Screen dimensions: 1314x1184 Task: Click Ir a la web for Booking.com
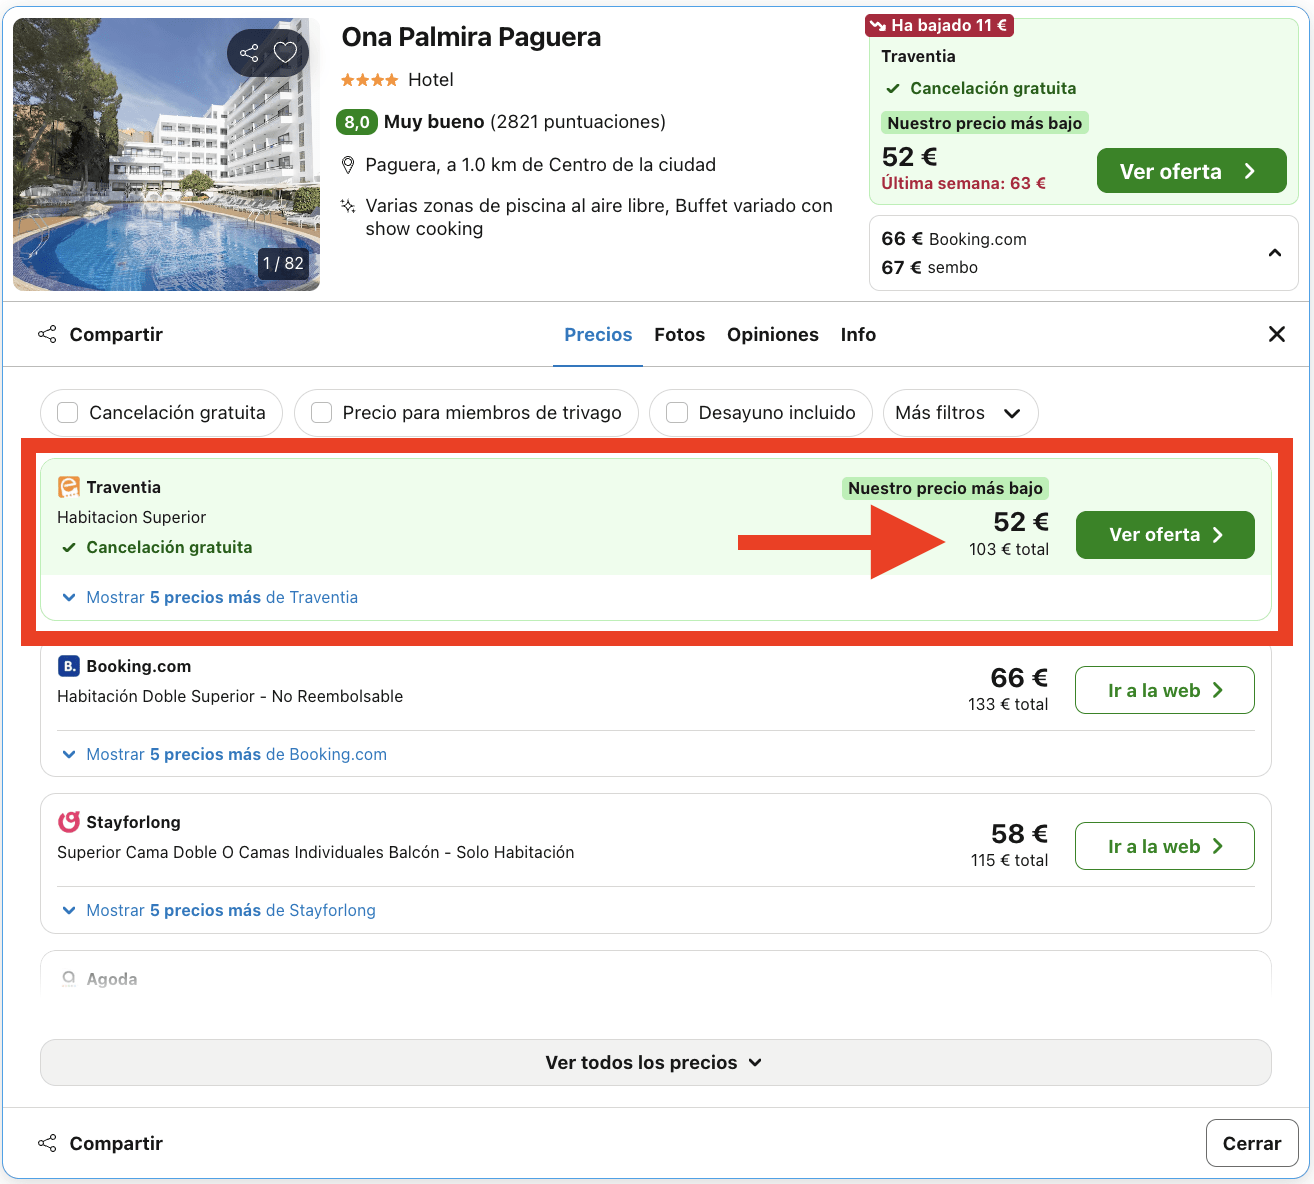pos(1165,690)
